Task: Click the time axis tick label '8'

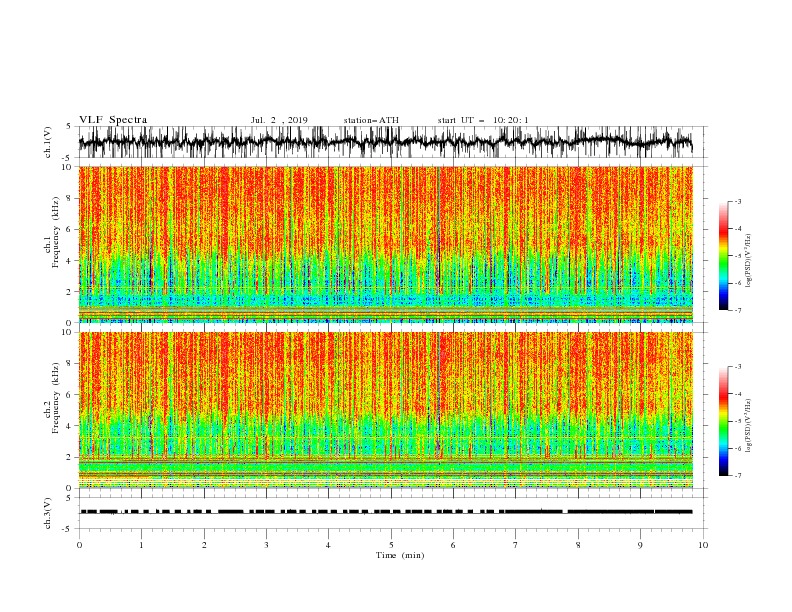Action: (x=578, y=545)
